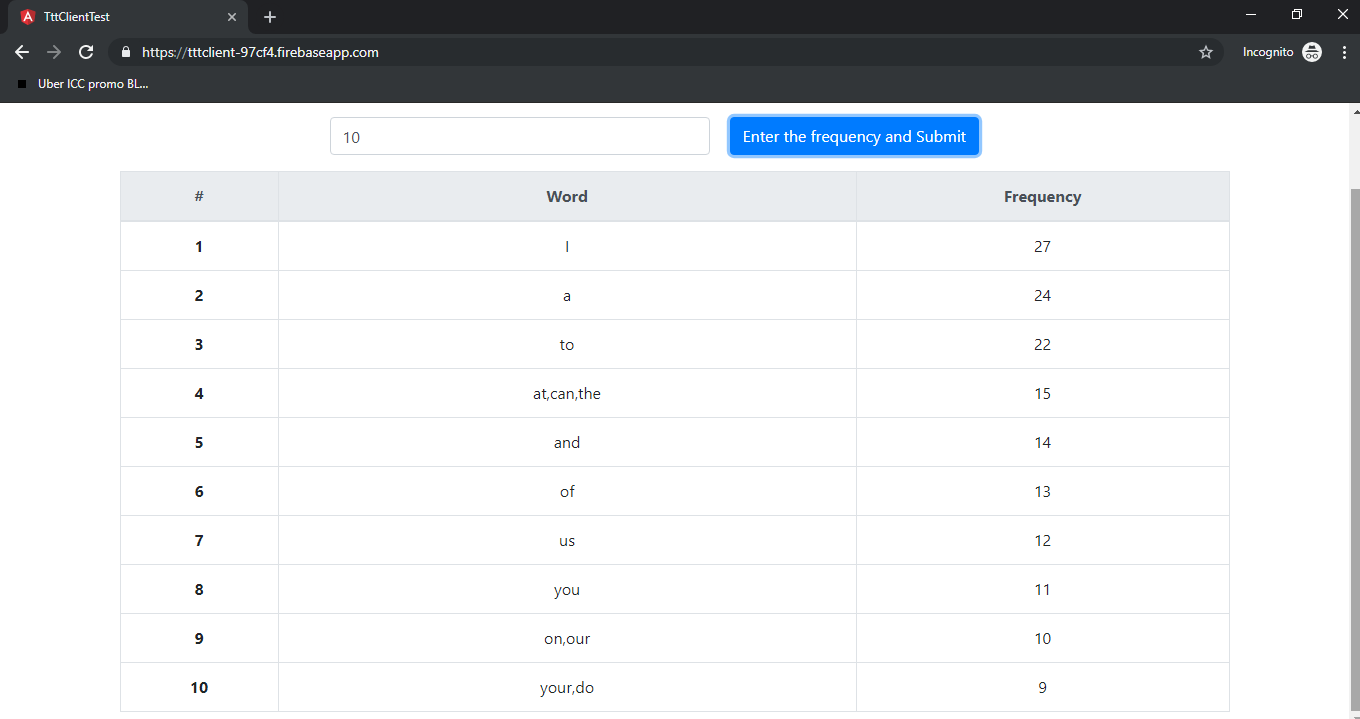Select the word 'you' cell
Screen dimensions: 1360x719
click(x=567, y=589)
